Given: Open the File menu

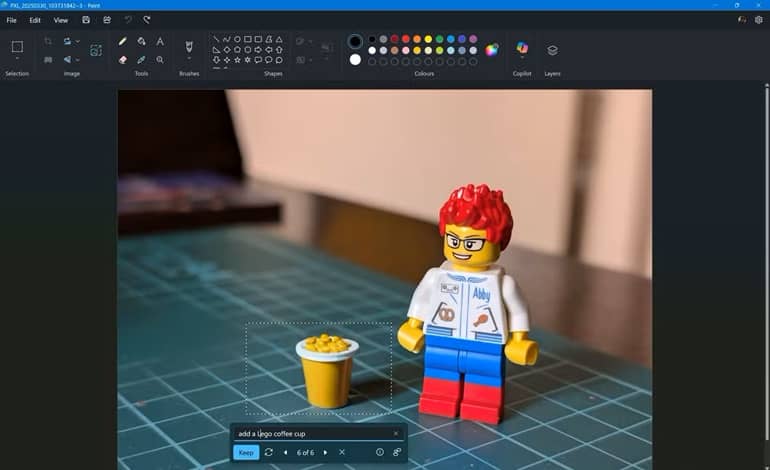Looking at the screenshot, I should tap(11, 20).
